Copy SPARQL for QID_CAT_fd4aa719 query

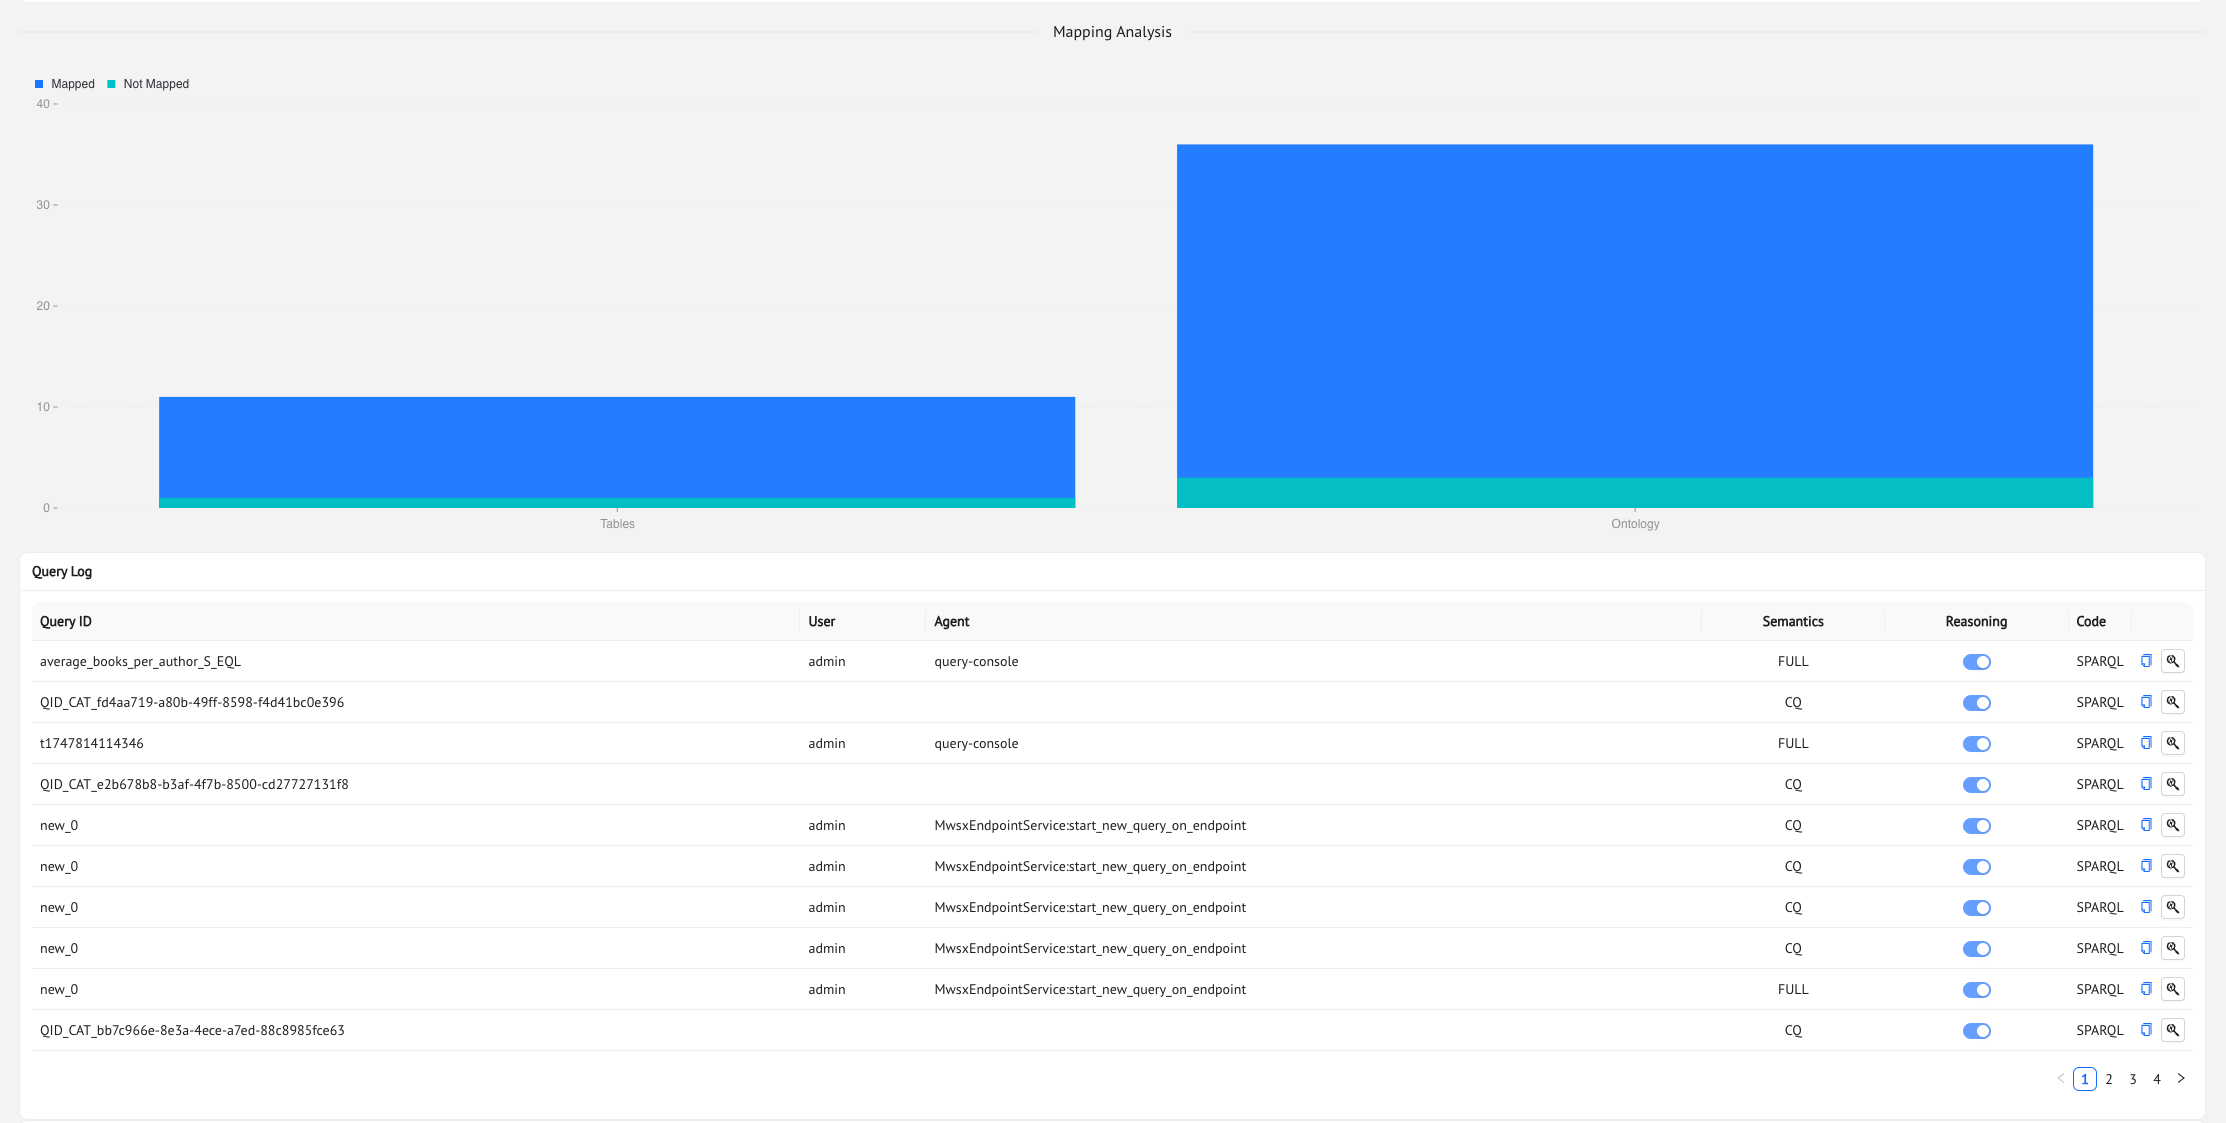tap(2146, 702)
